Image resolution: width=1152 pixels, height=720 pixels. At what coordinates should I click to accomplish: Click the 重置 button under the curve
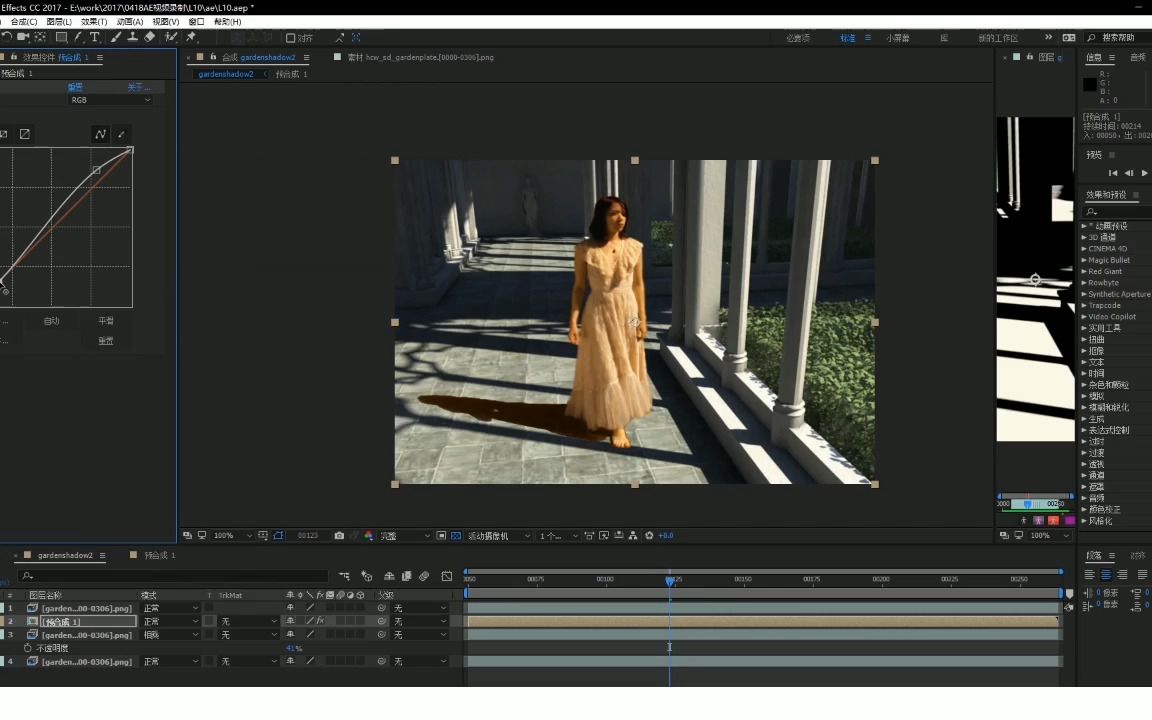pos(106,341)
